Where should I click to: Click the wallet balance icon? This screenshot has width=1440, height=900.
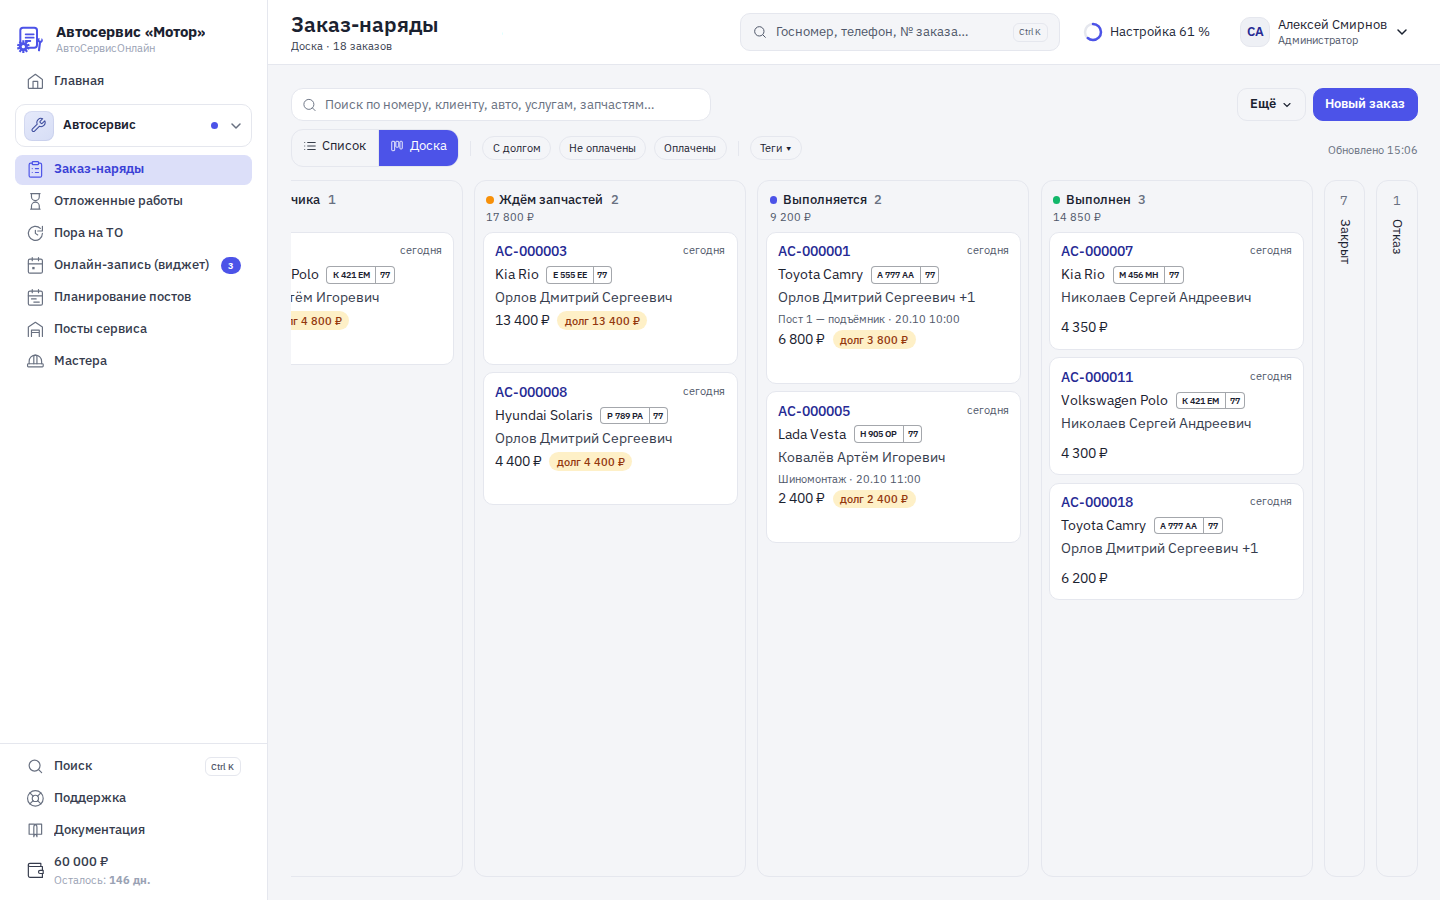tap(35, 870)
